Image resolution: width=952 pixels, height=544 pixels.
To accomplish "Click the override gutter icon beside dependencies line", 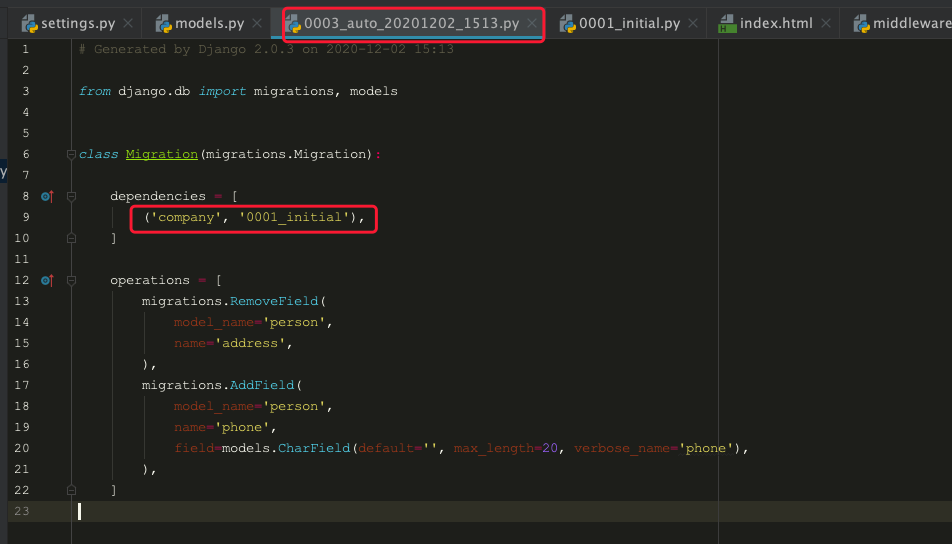I will (x=46, y=196).
